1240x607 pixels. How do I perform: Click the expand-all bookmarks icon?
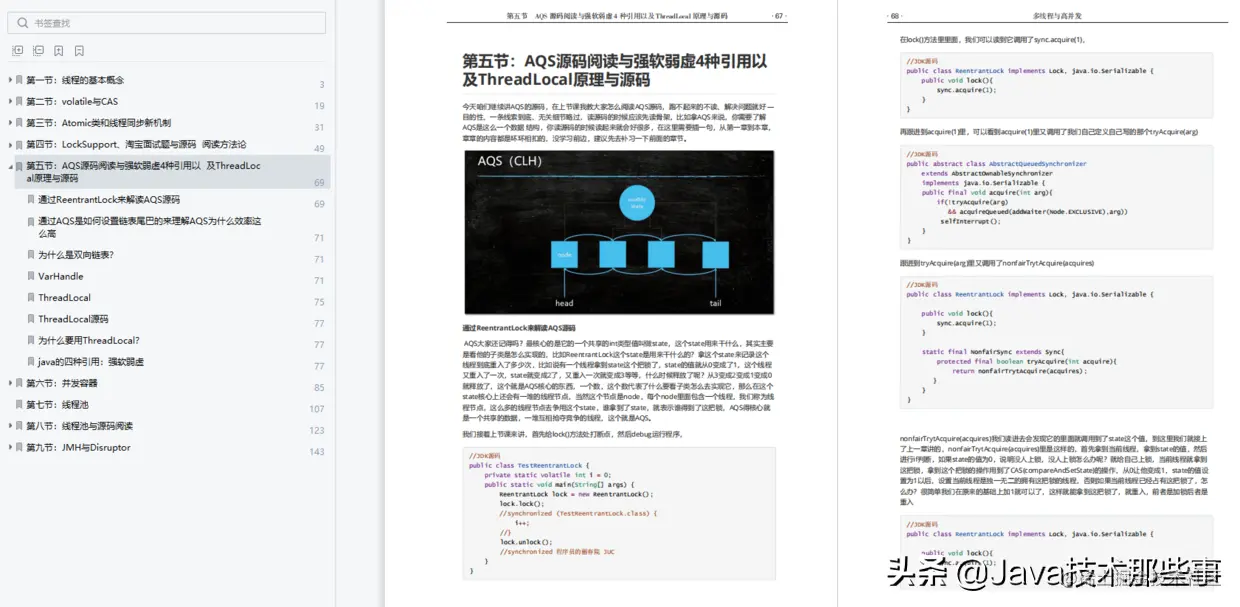pos(17,50)
